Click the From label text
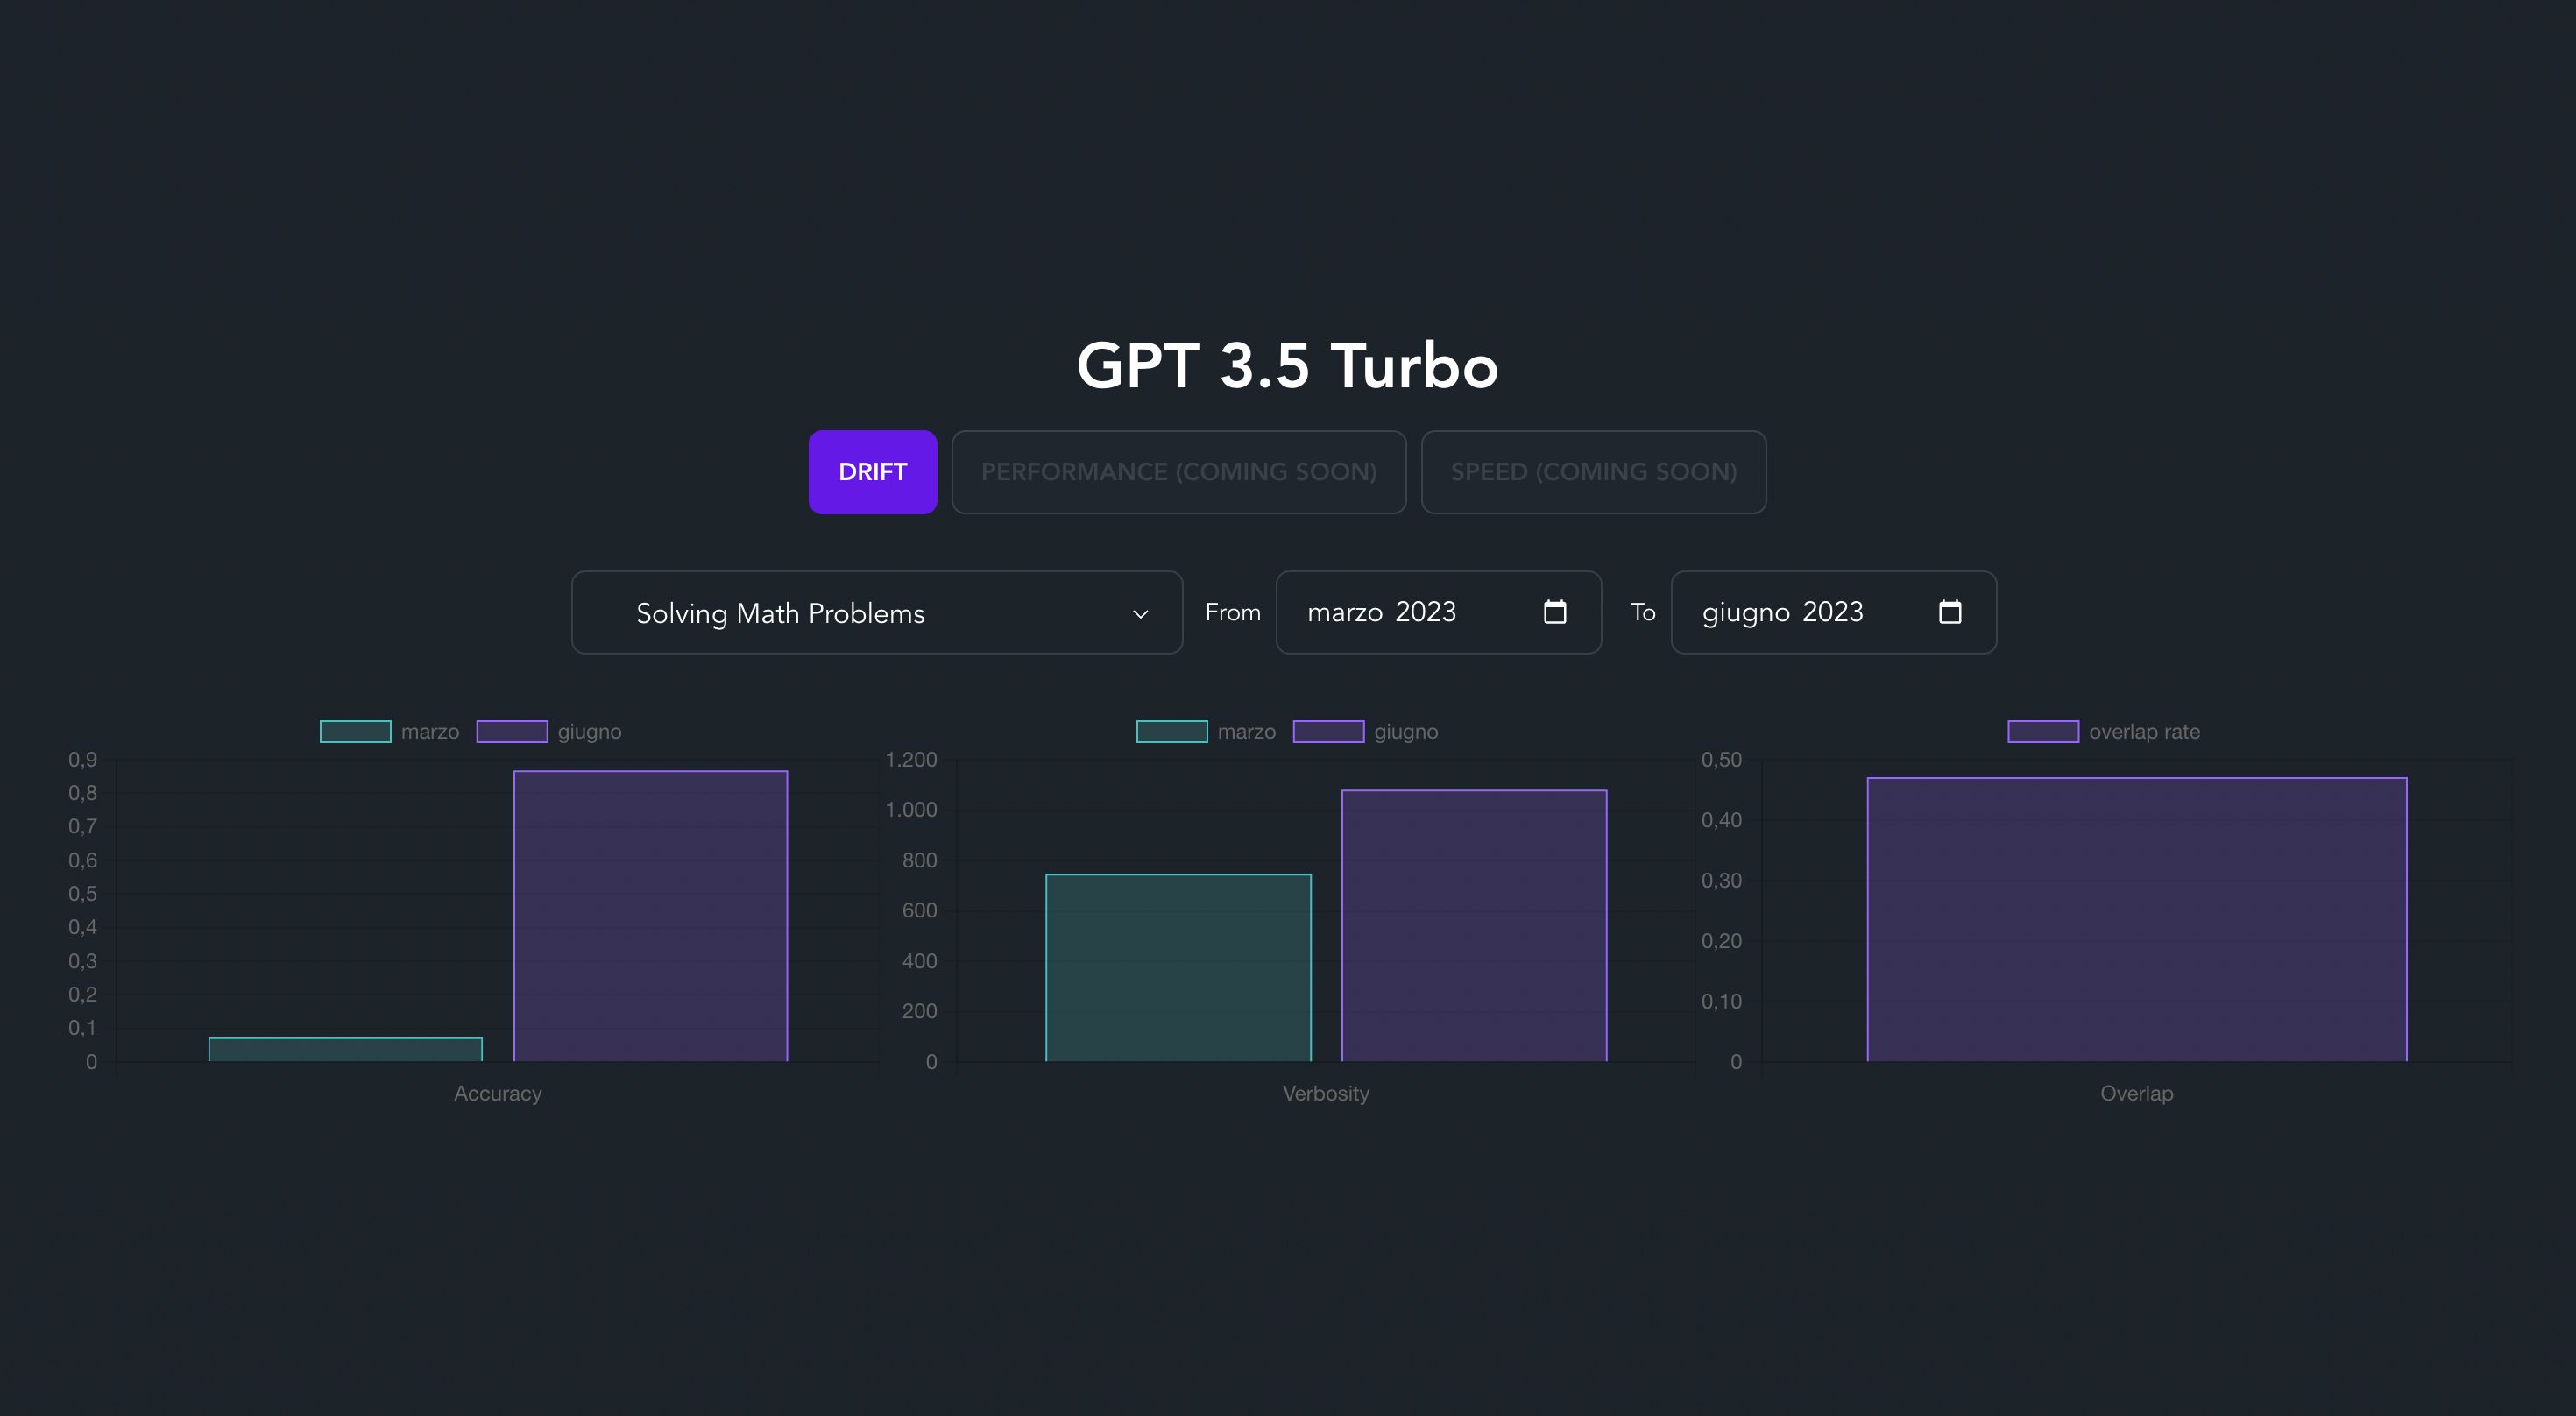 [1233, 612]
